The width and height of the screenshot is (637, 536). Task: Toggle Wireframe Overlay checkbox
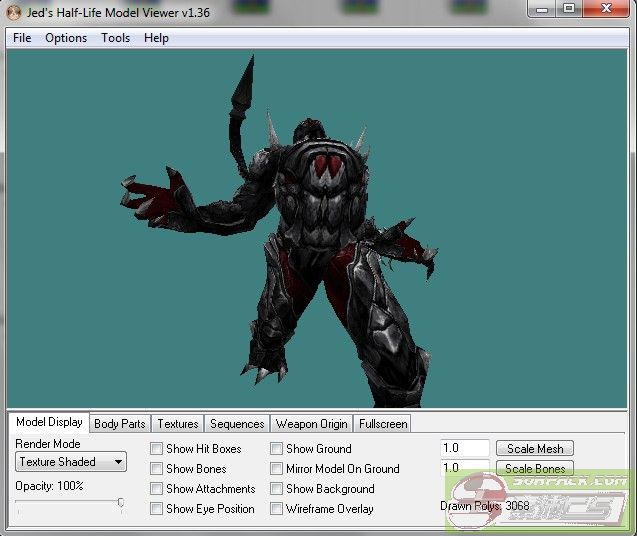(277, 509)
